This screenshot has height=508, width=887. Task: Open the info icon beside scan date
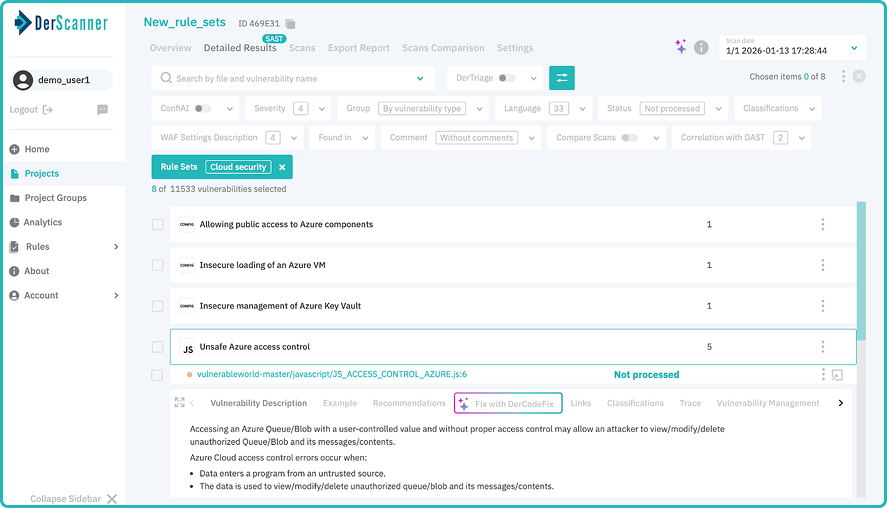point(701,48)
